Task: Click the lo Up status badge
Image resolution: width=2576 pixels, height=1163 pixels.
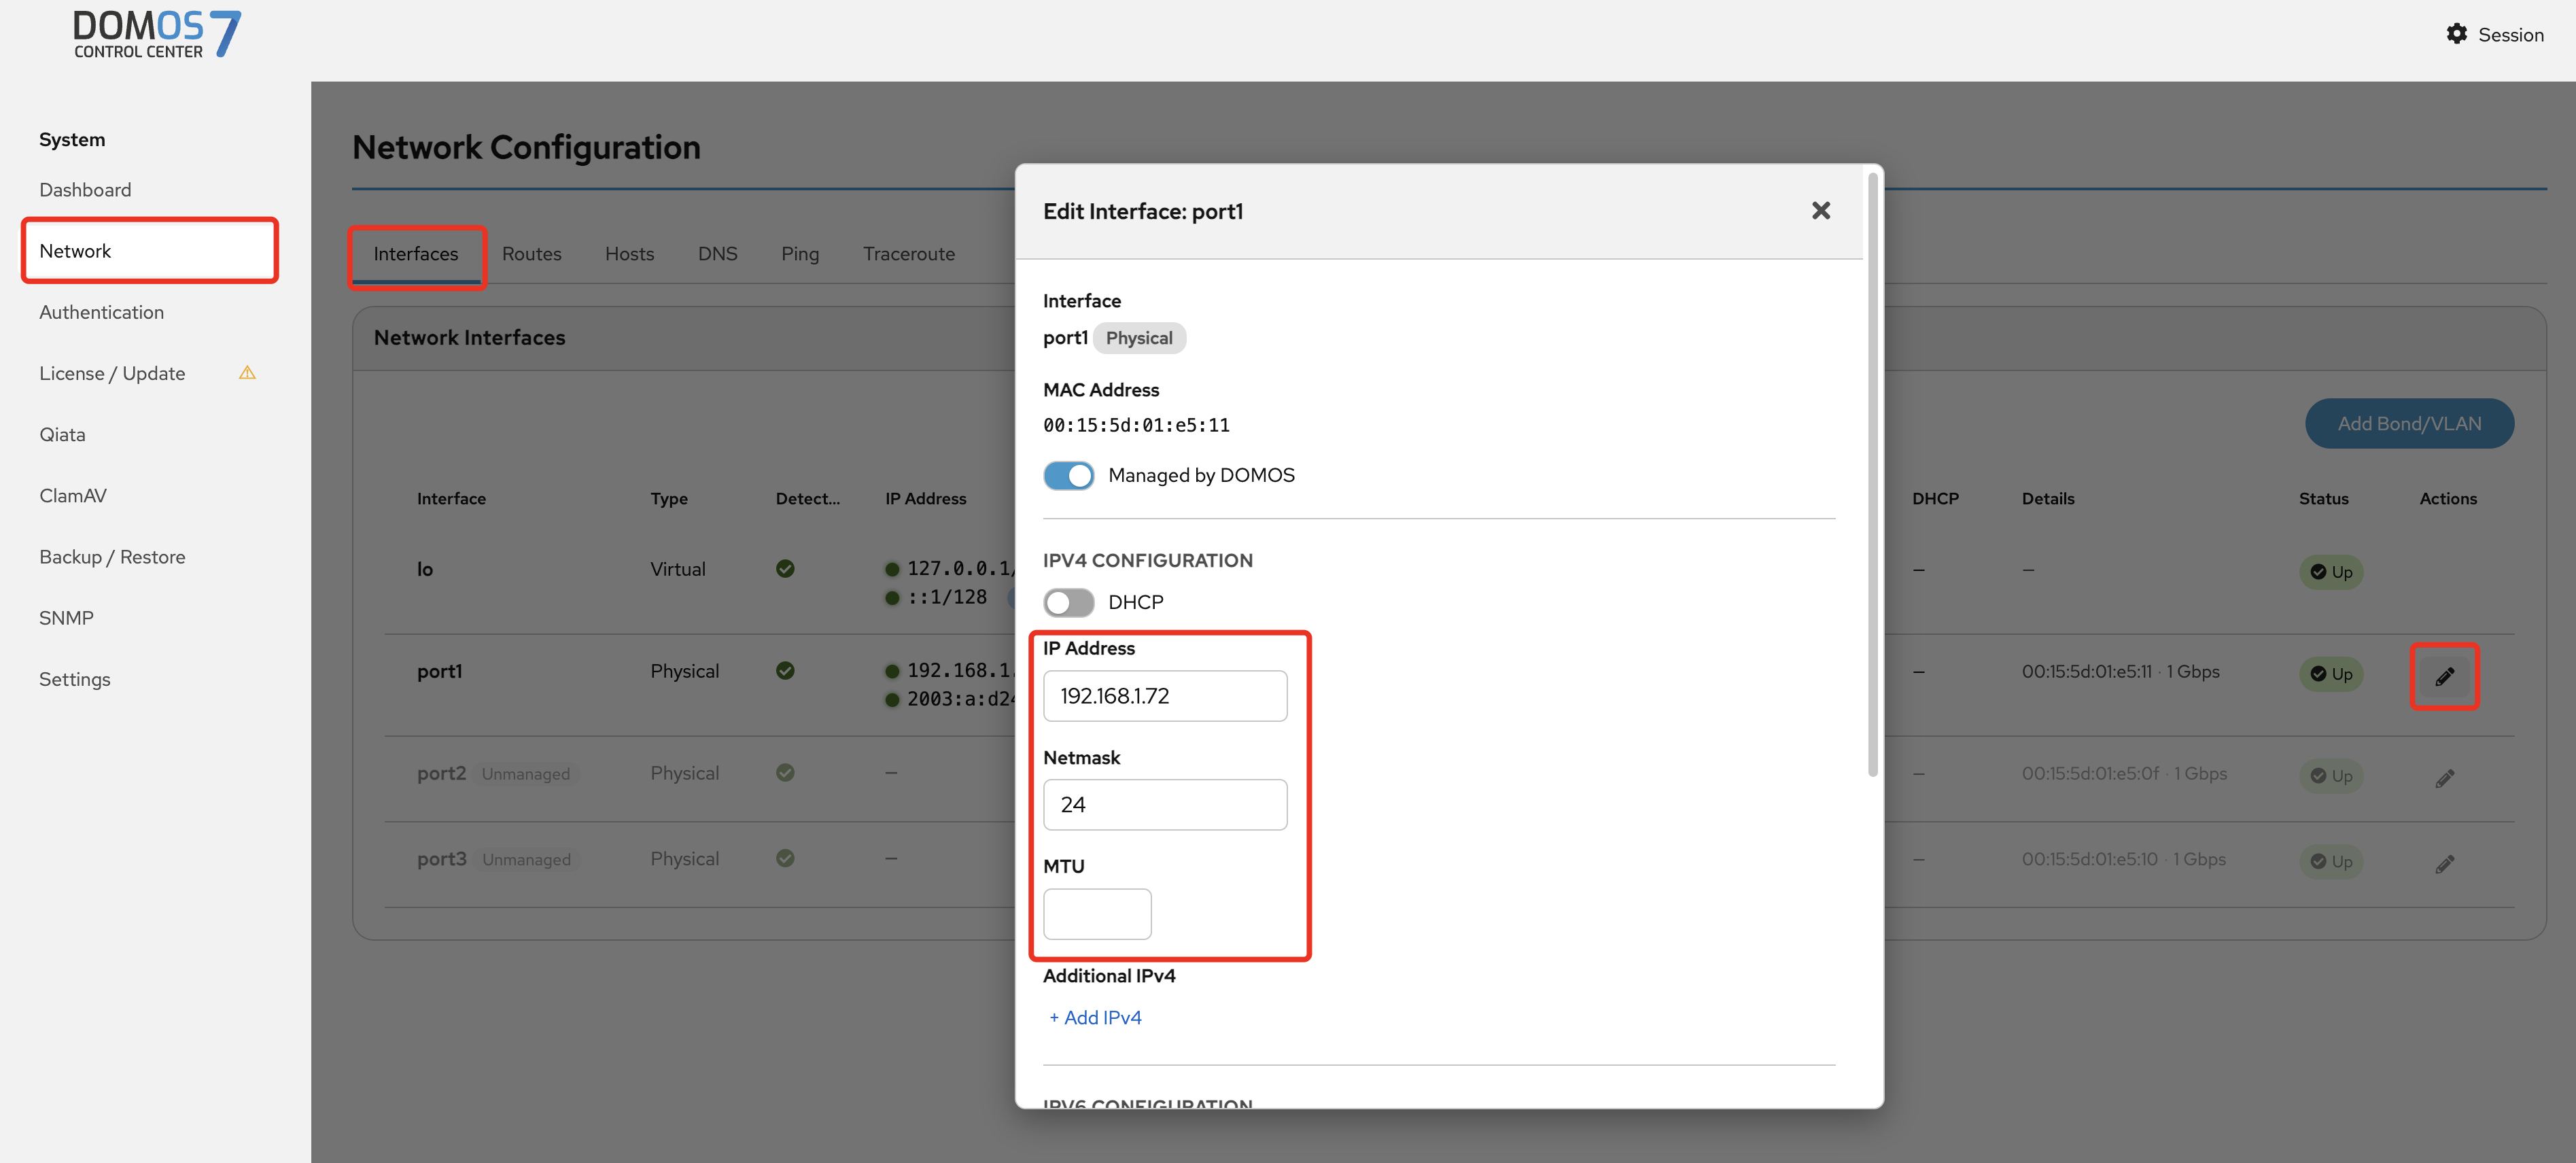Action: pos(2330,572)
